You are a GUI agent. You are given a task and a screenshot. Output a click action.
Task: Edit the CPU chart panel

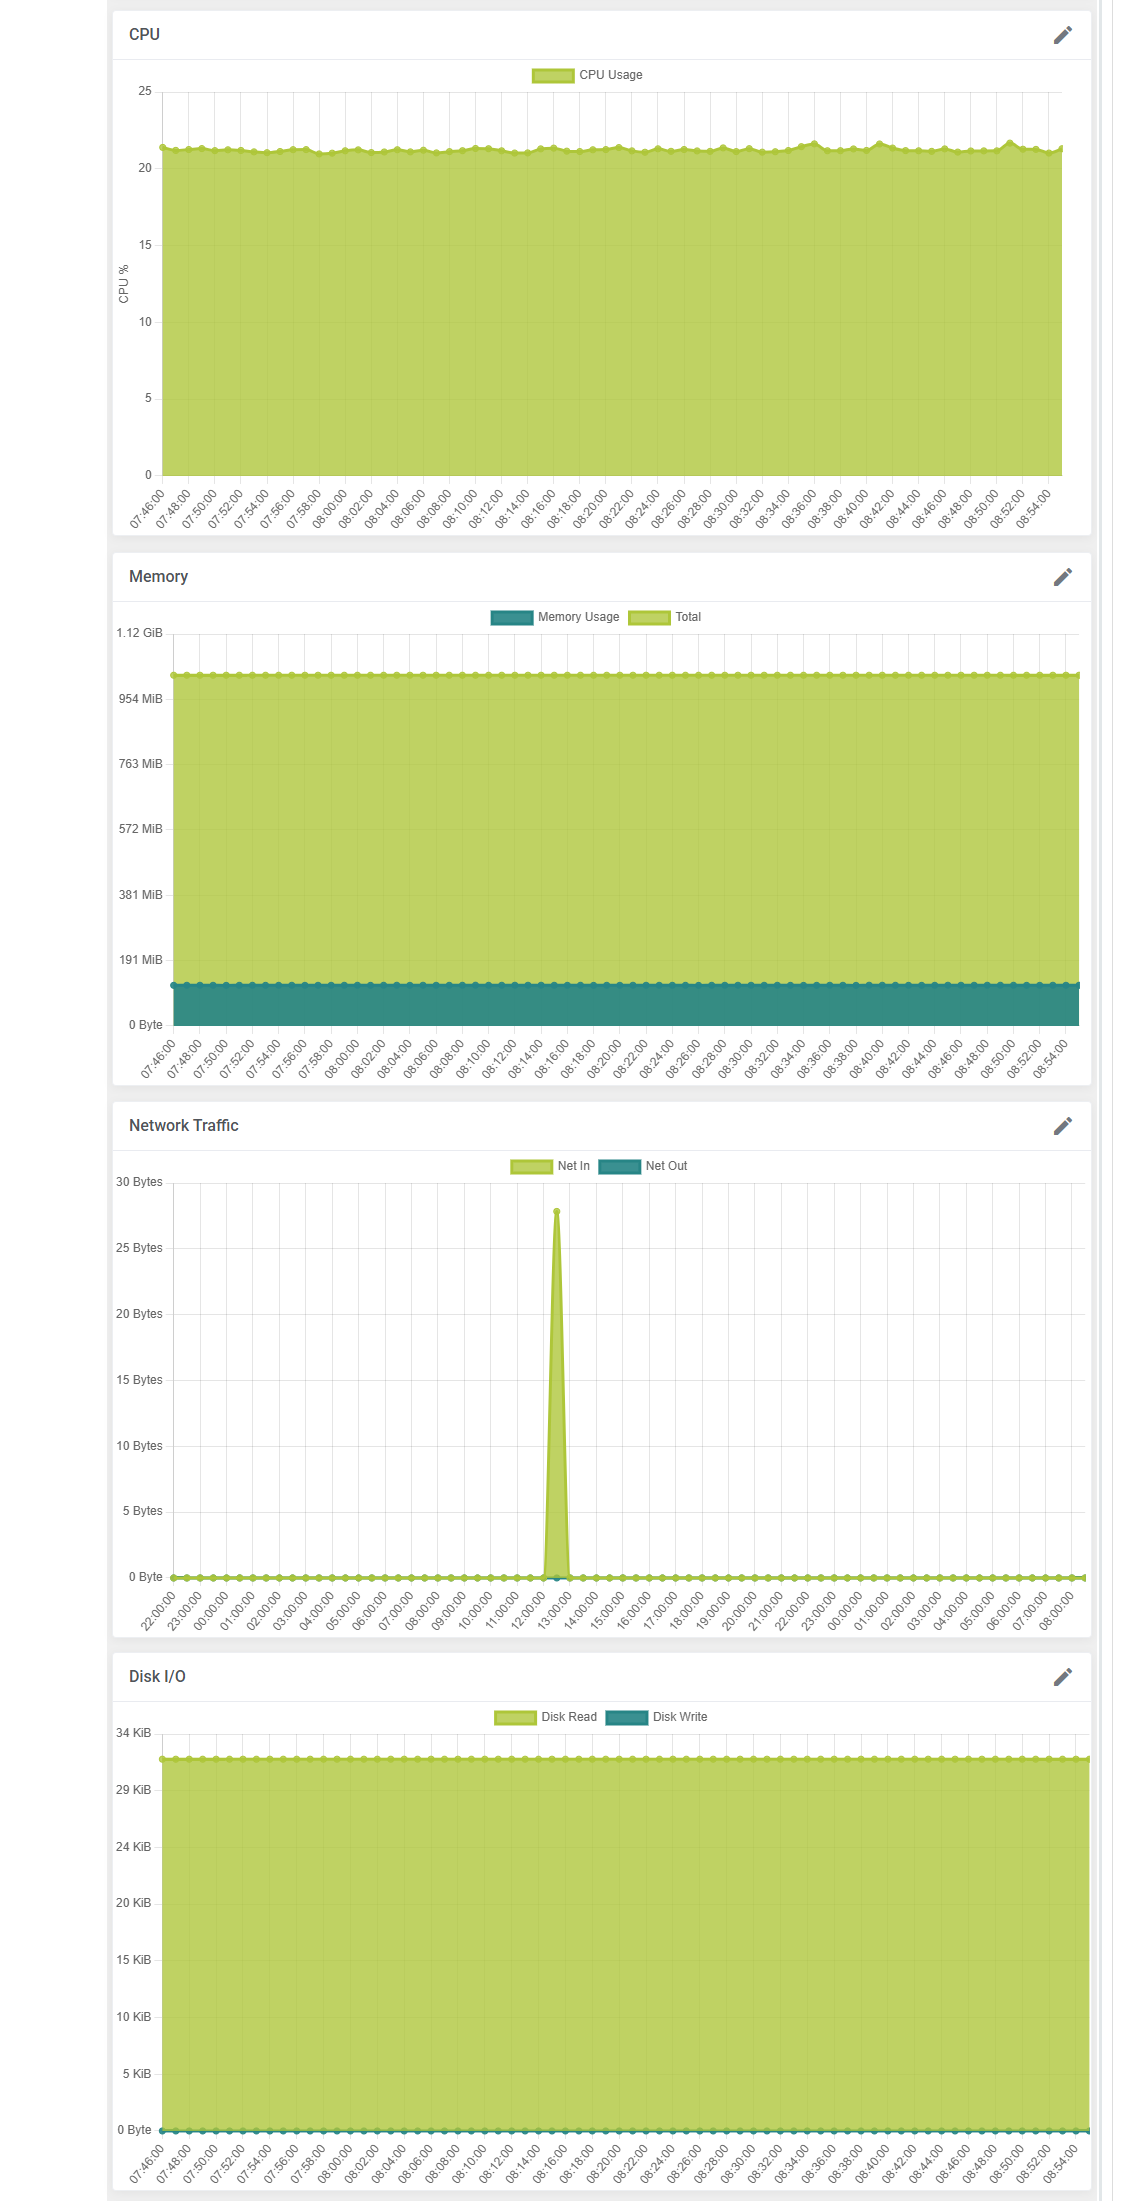point(1063,35)
